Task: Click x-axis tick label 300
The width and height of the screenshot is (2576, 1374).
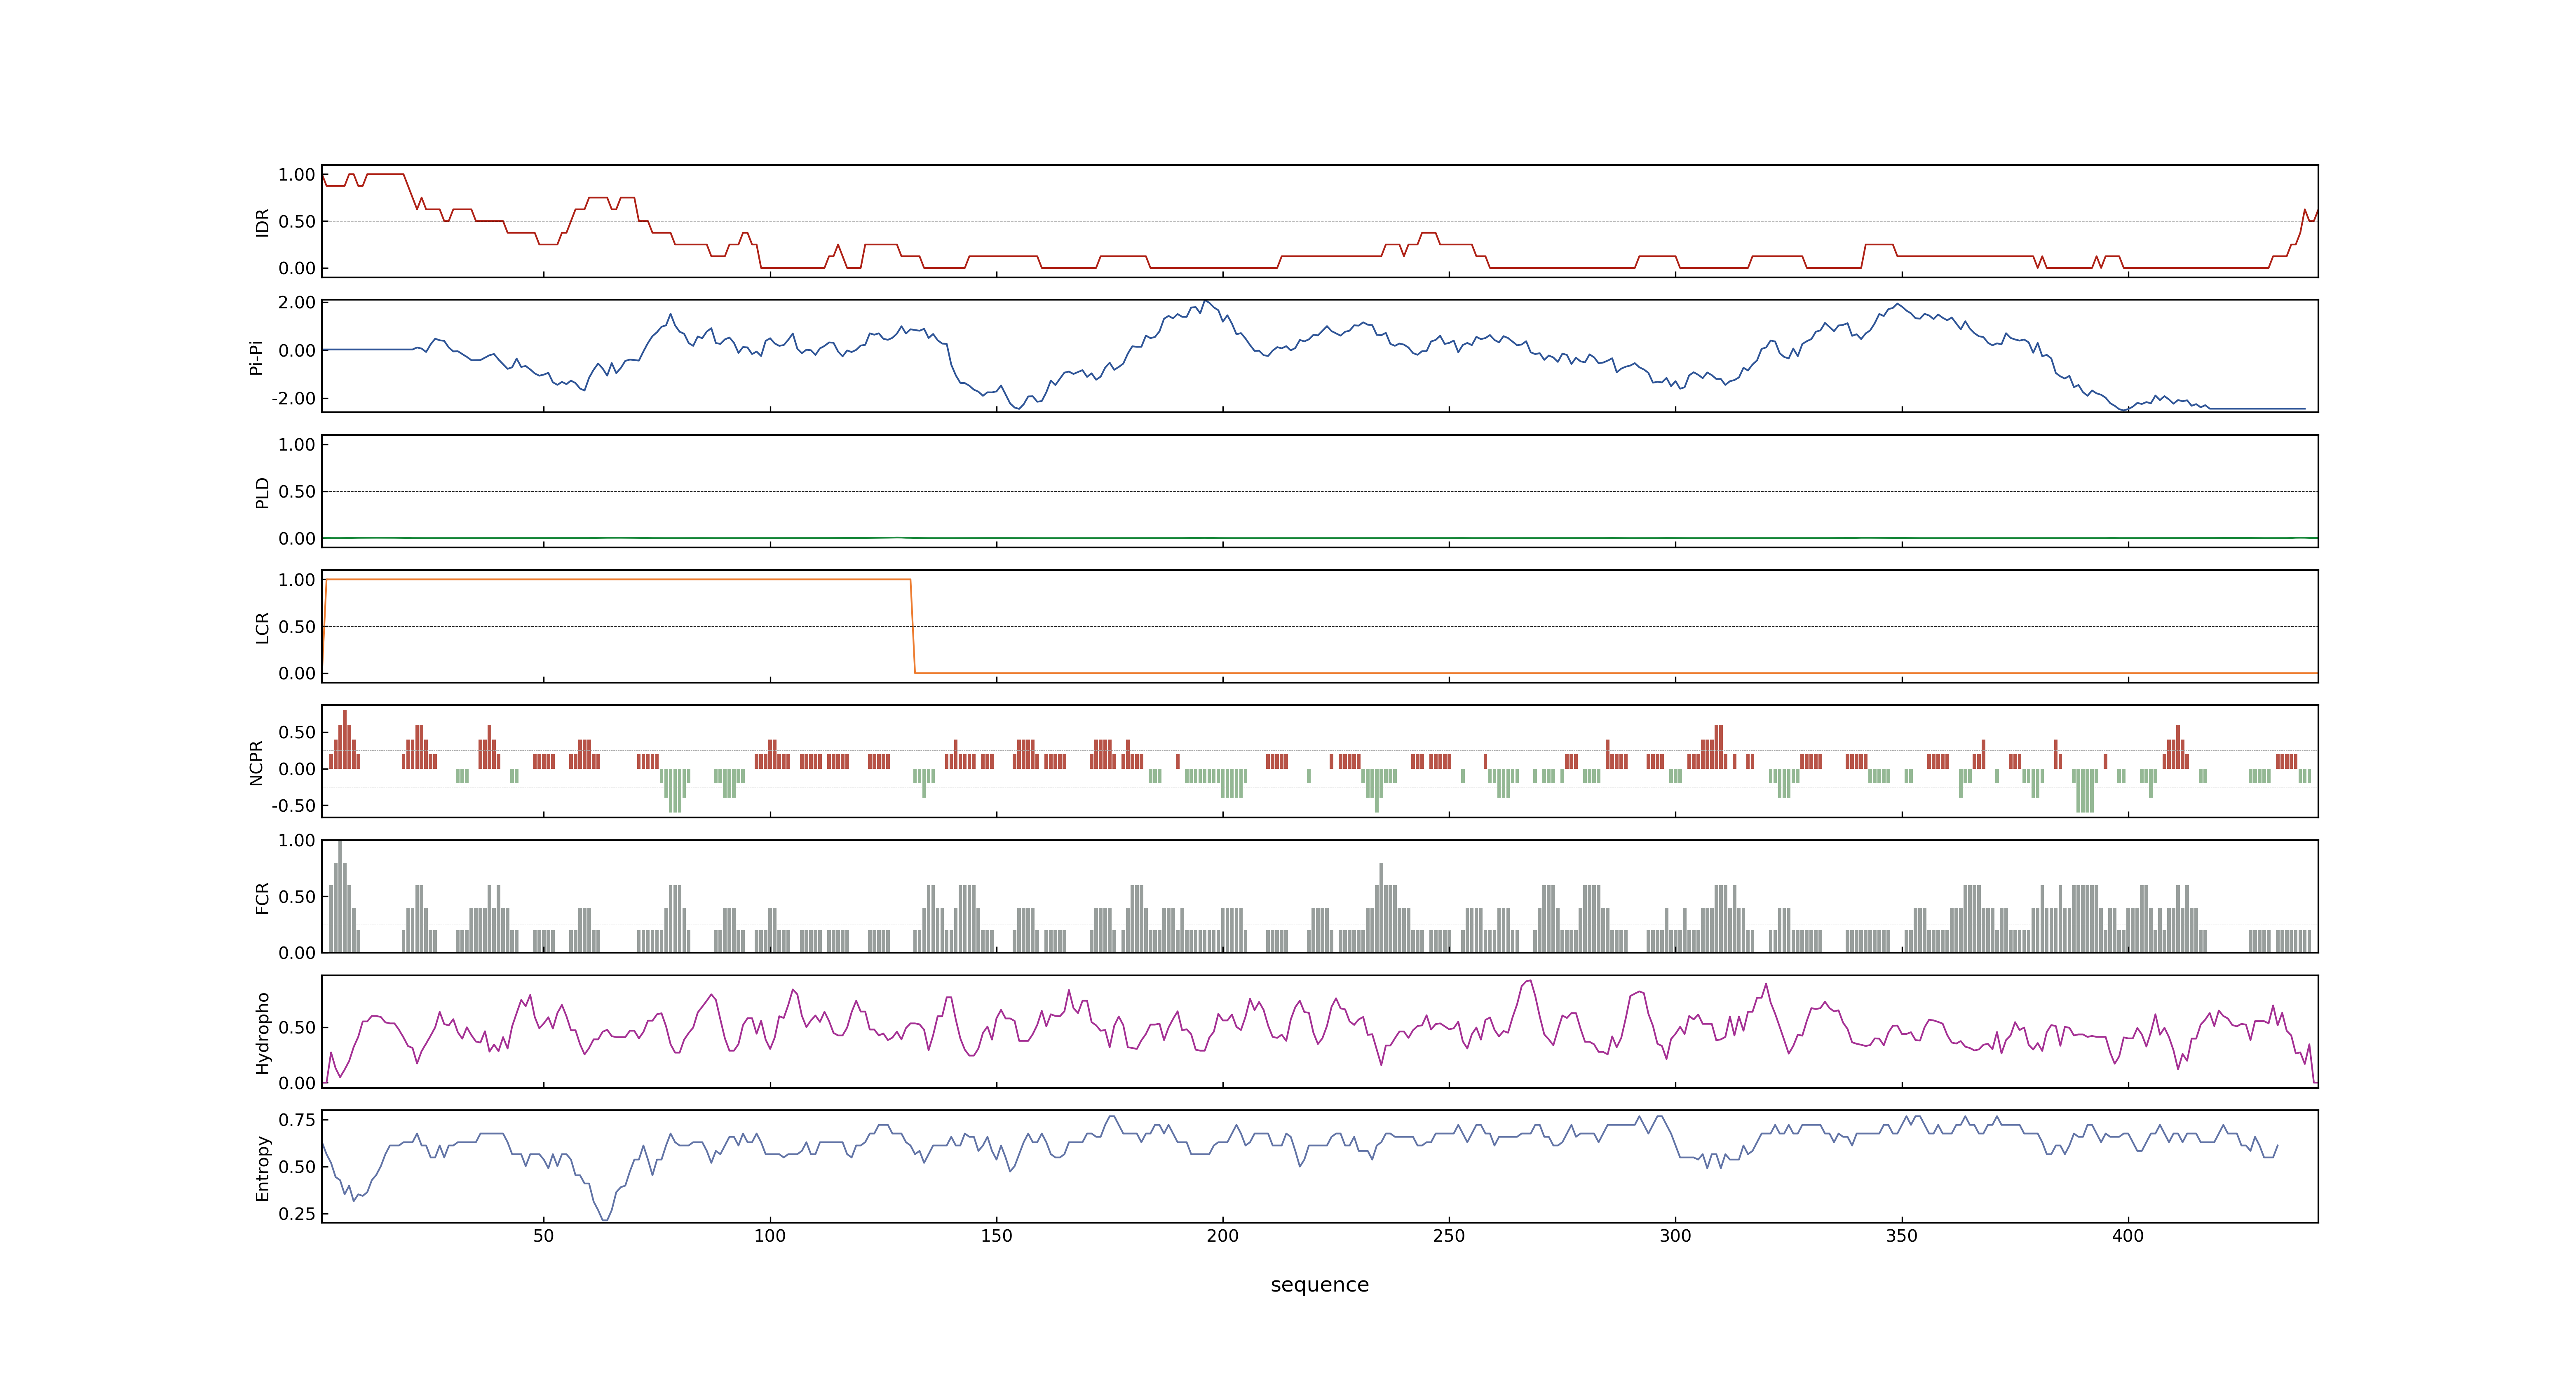Action: 1675,1236
